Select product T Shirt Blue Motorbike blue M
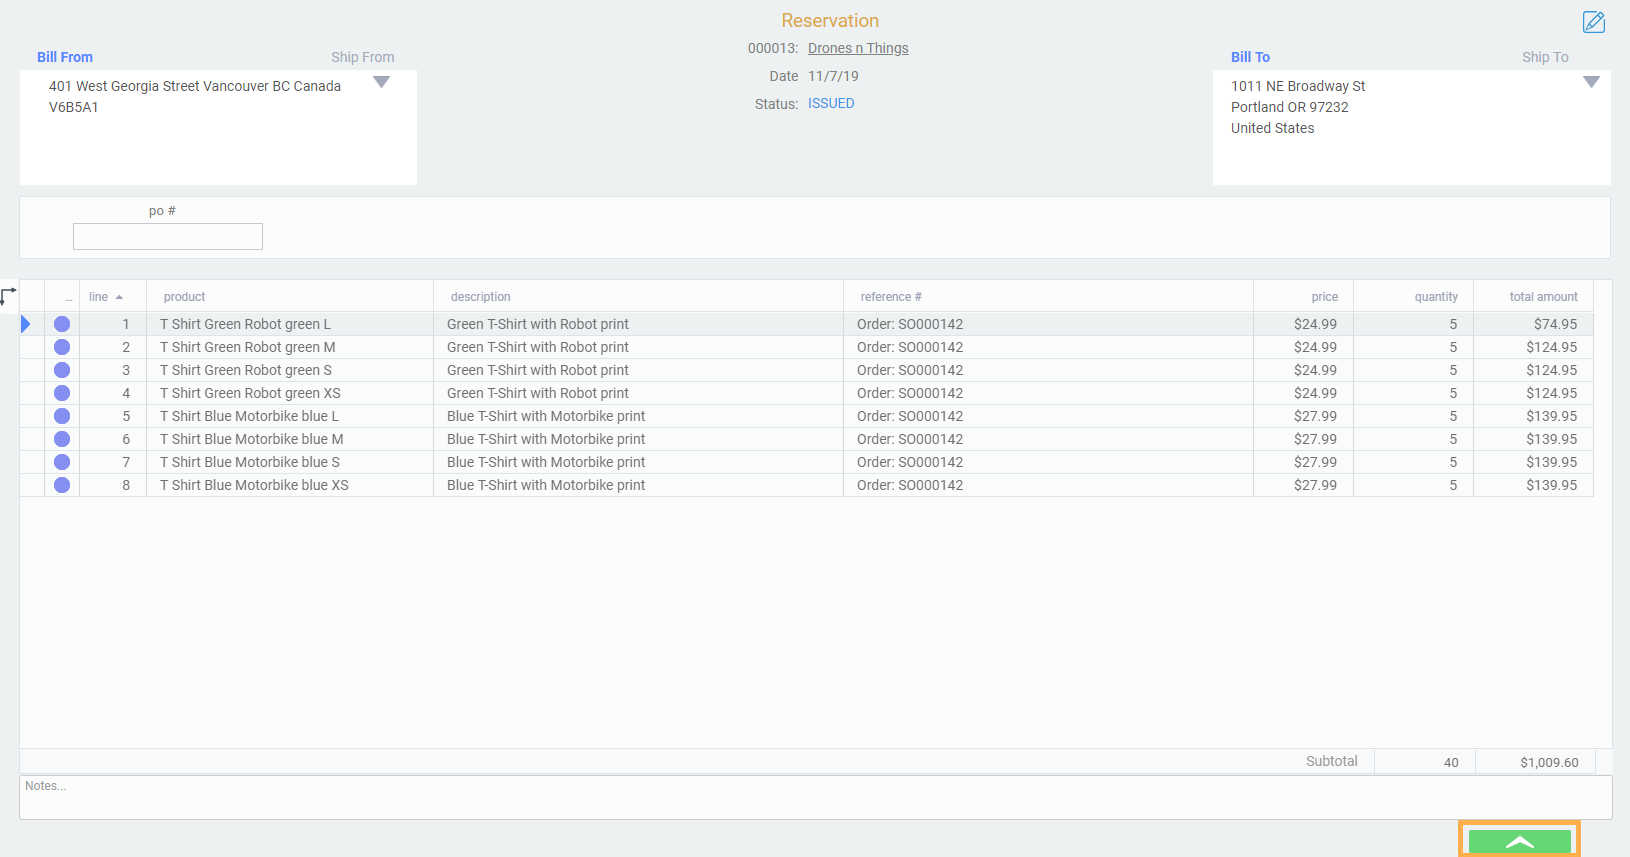Screen dimensions: 1630x857 252,439
